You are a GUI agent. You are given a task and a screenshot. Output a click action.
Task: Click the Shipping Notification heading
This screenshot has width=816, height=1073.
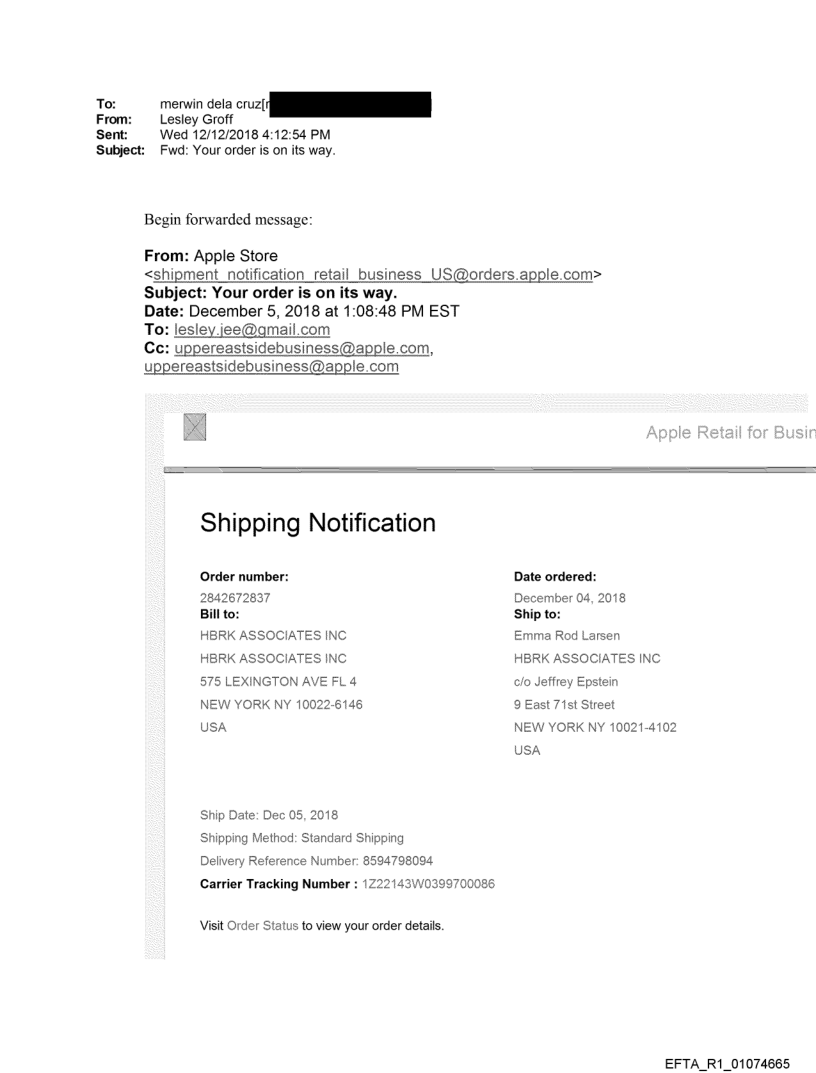(318, 523)
